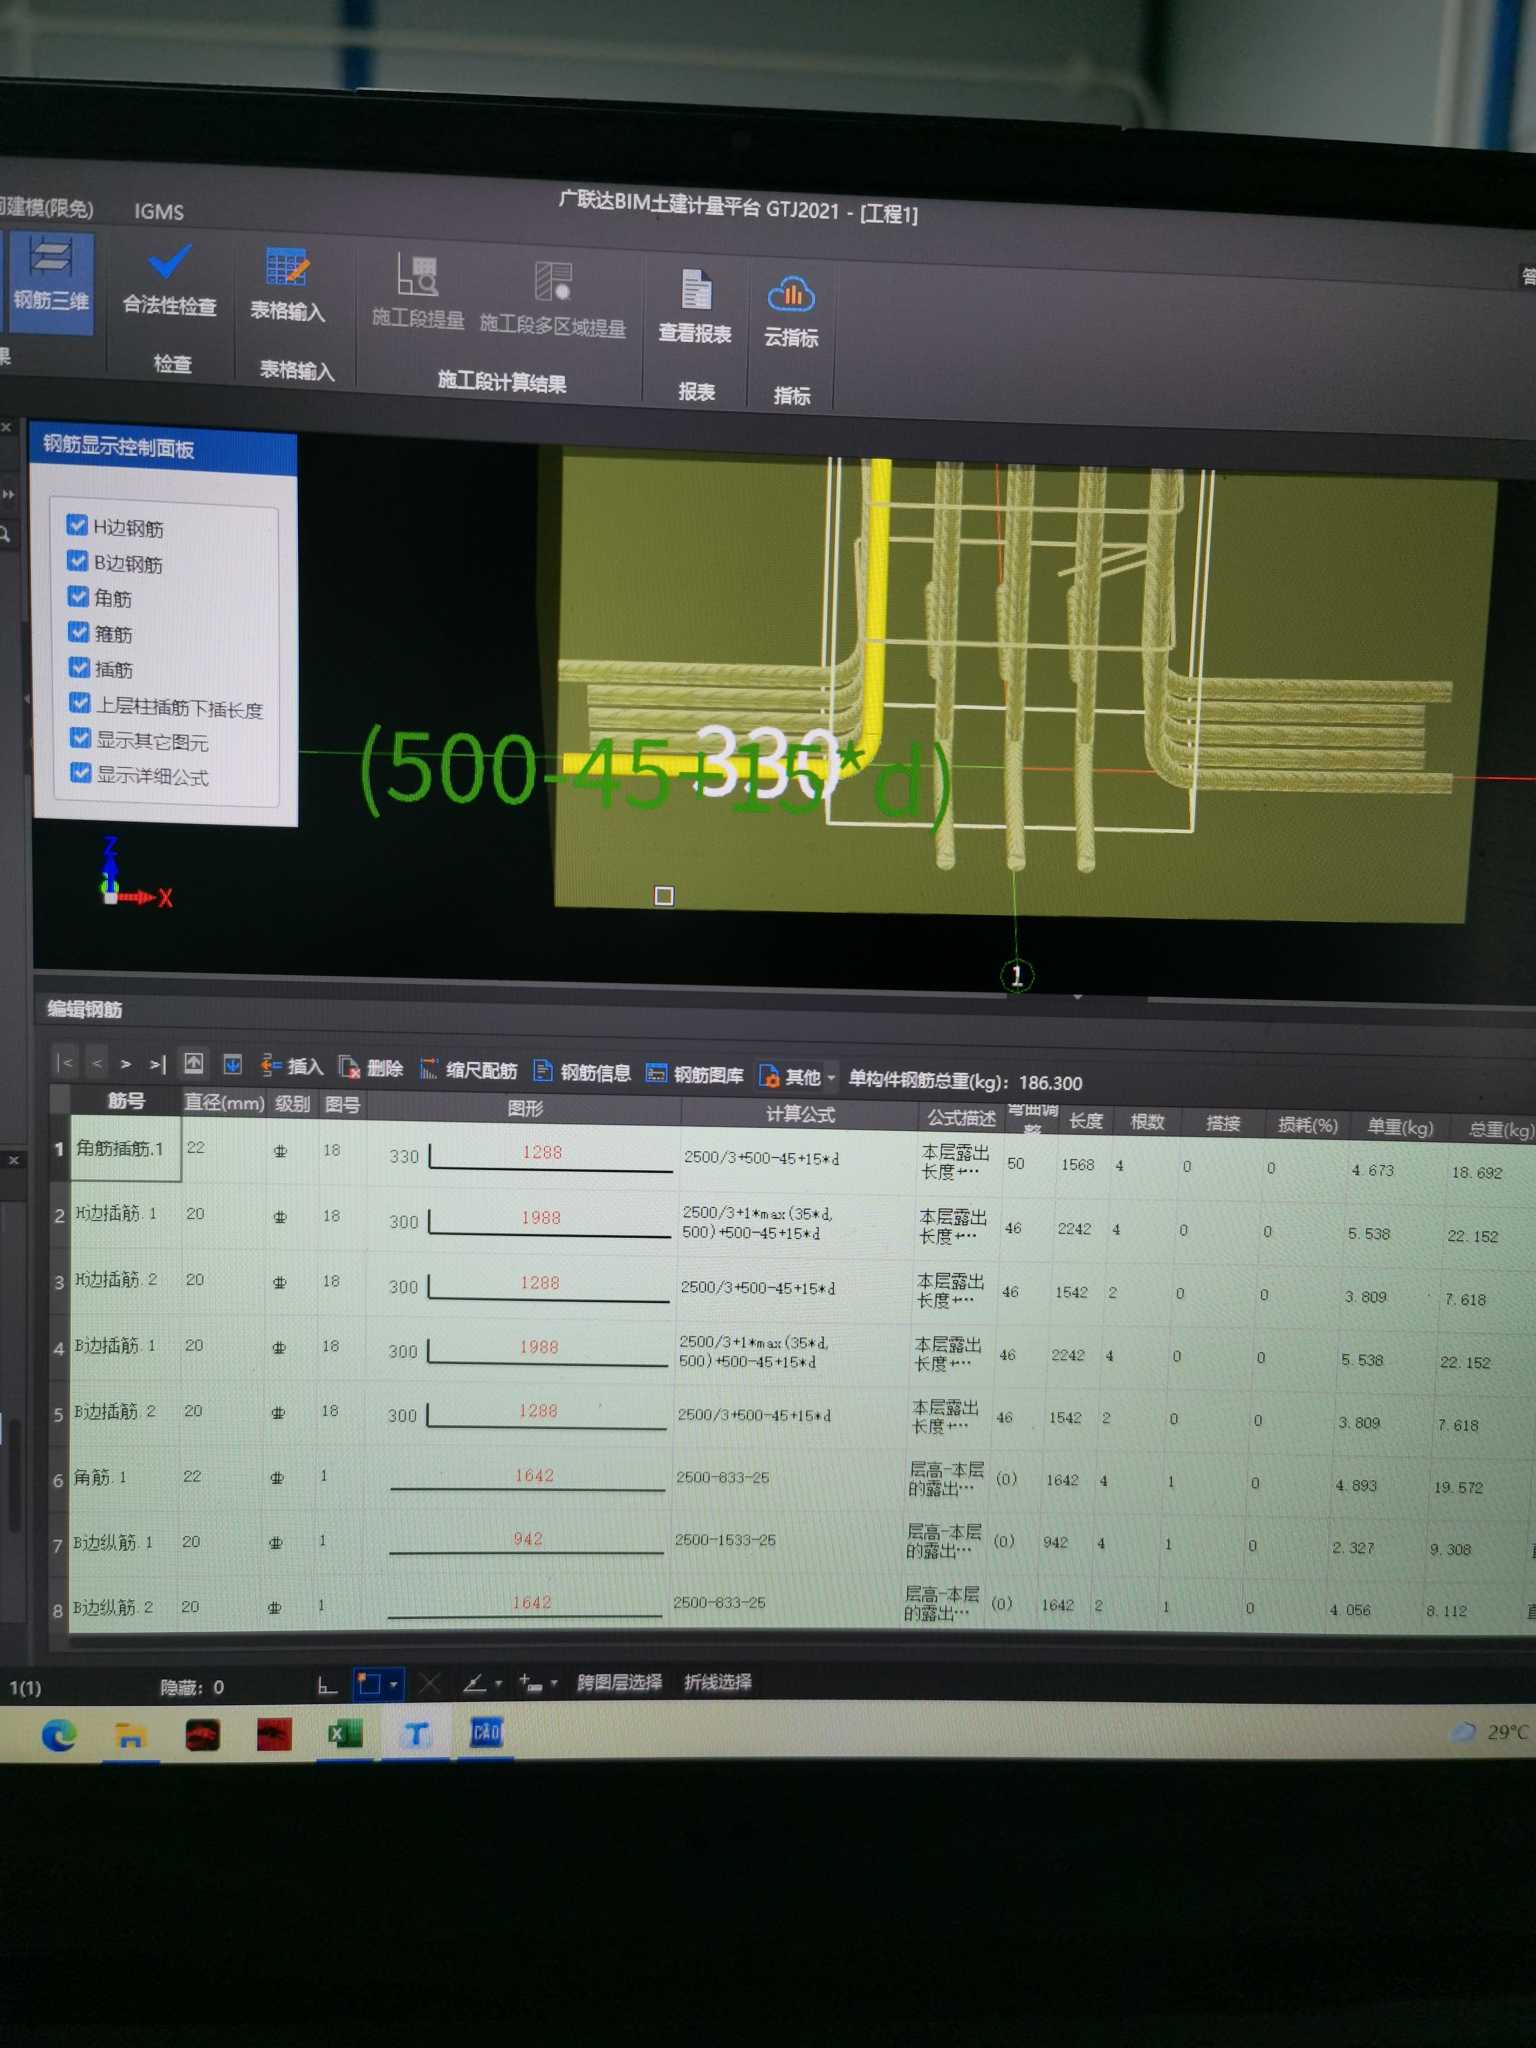The height and width of the screenshot is (2048, 1536).
Task: Toggle 角筋 checkbox
Action: 78,596
